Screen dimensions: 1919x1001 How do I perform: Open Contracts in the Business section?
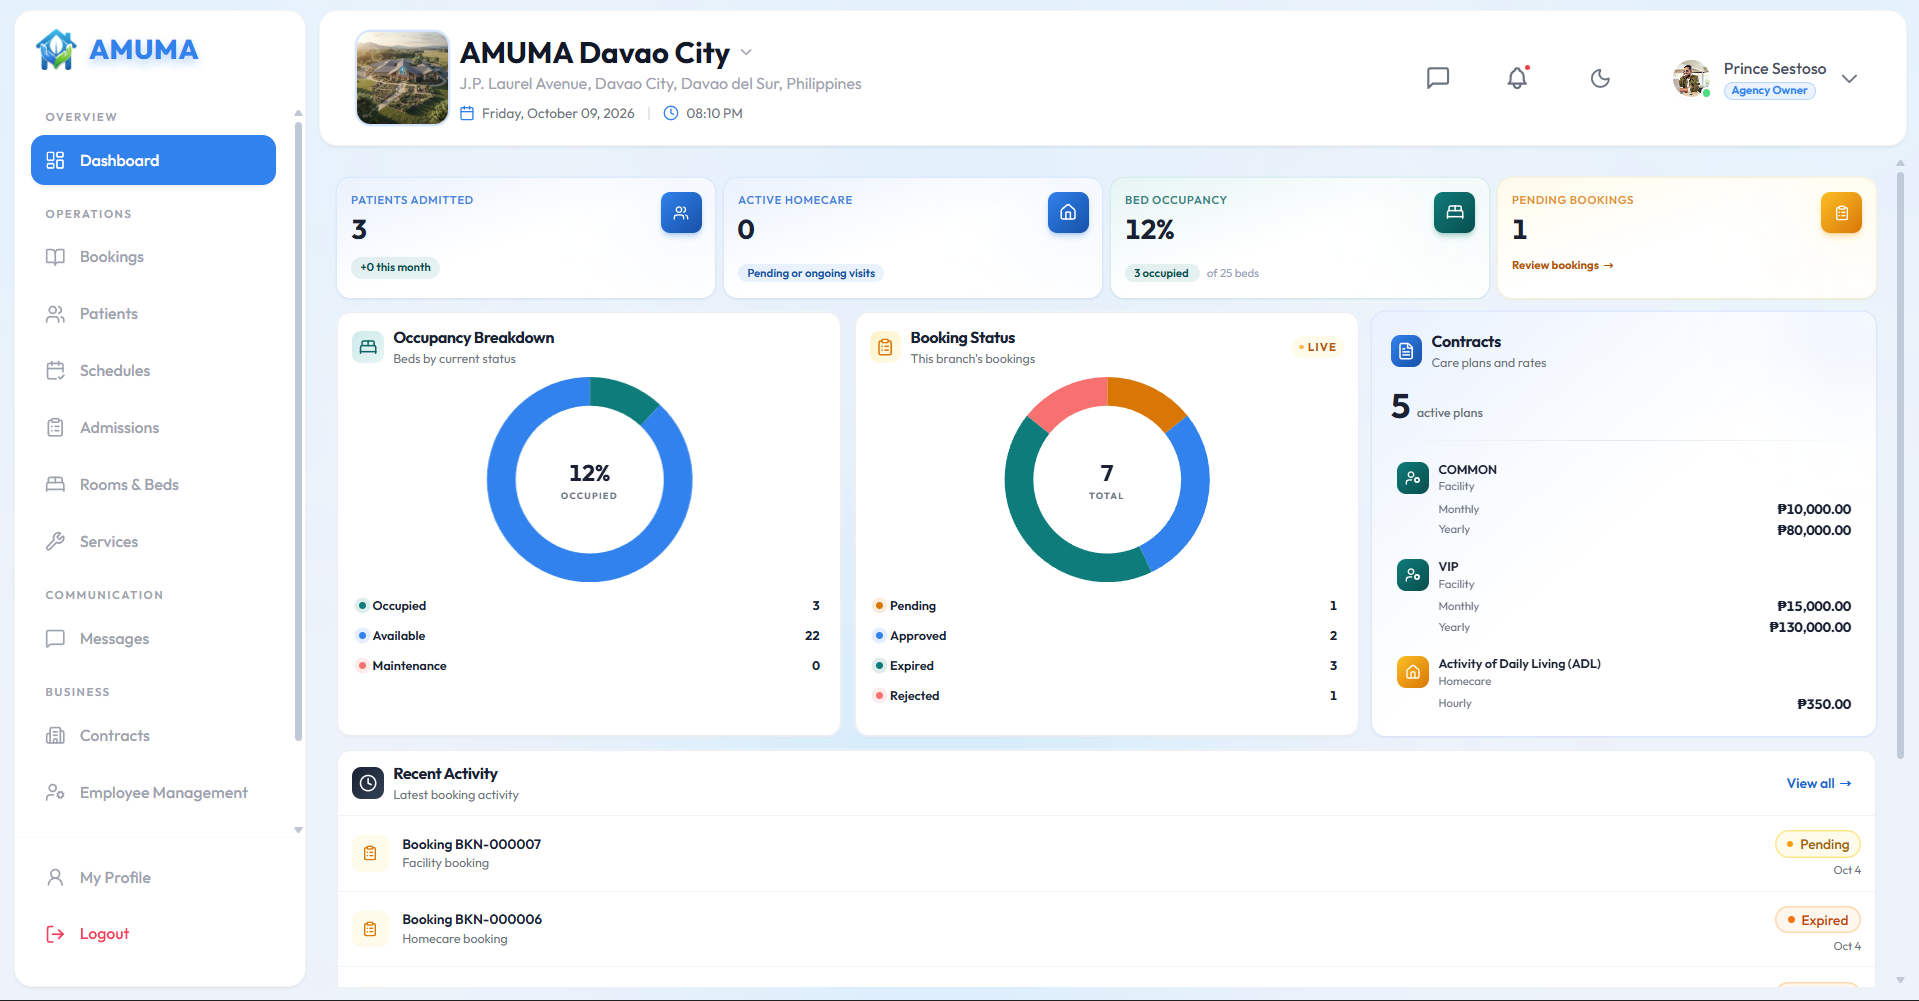tap(153, 736)
